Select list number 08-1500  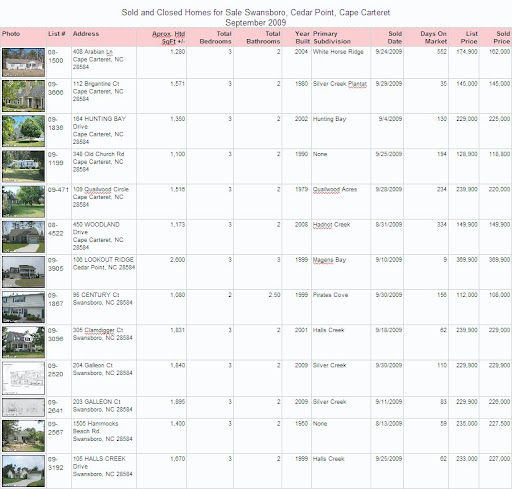click(x=55, y=56)
